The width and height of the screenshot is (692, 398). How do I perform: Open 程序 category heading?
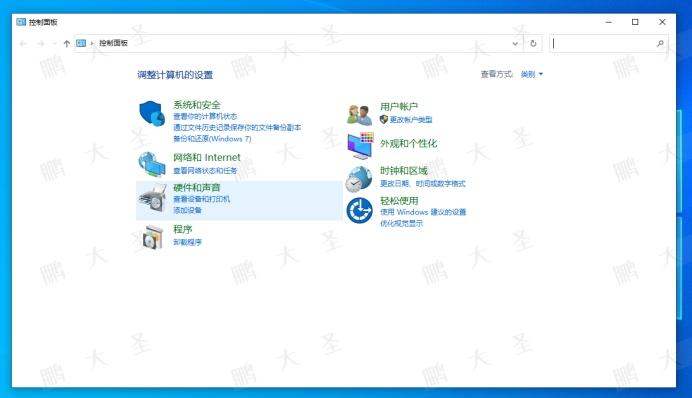coord(183,229)
